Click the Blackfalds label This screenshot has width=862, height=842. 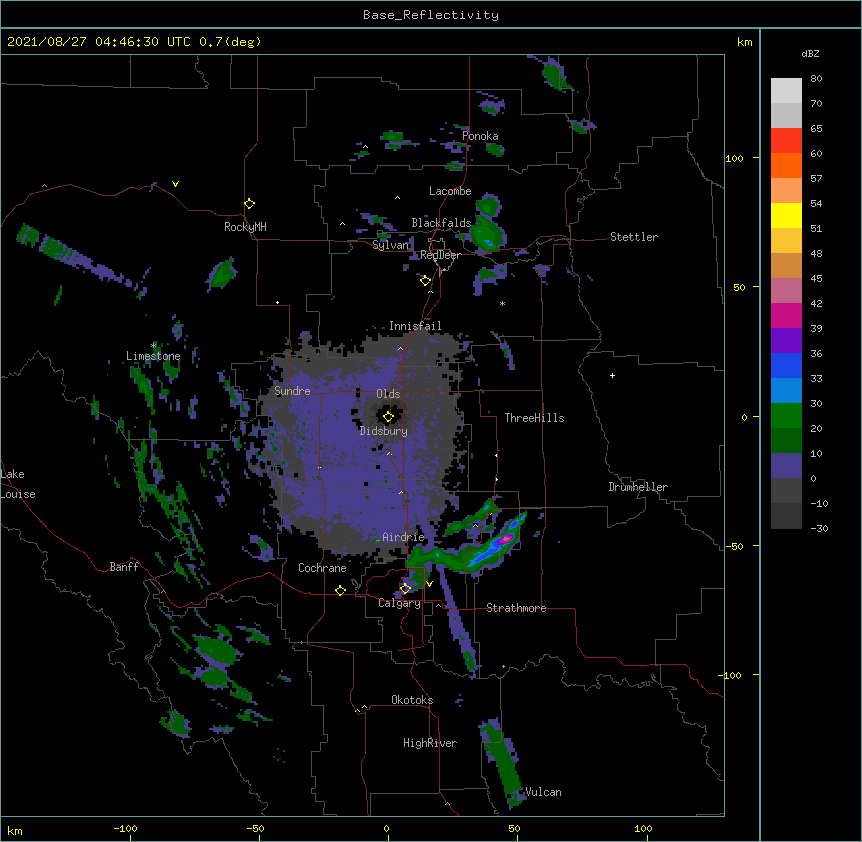tap(441, 223)
